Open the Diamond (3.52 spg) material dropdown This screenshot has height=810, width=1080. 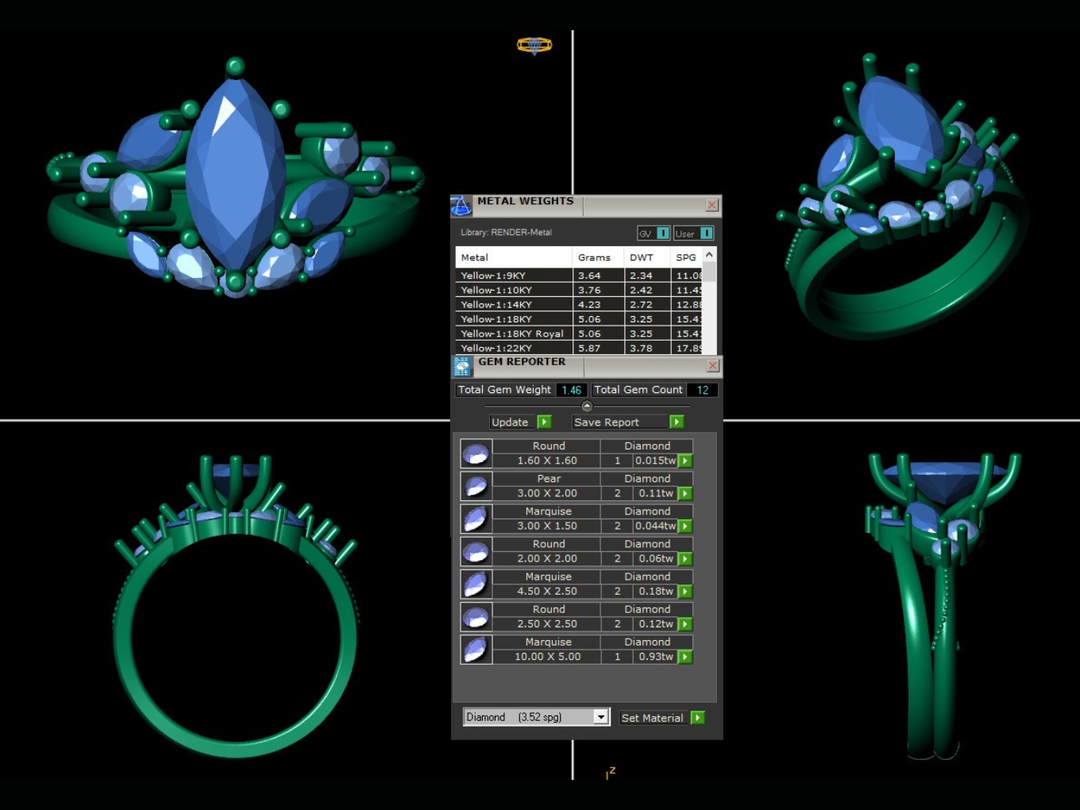(601, 717)
